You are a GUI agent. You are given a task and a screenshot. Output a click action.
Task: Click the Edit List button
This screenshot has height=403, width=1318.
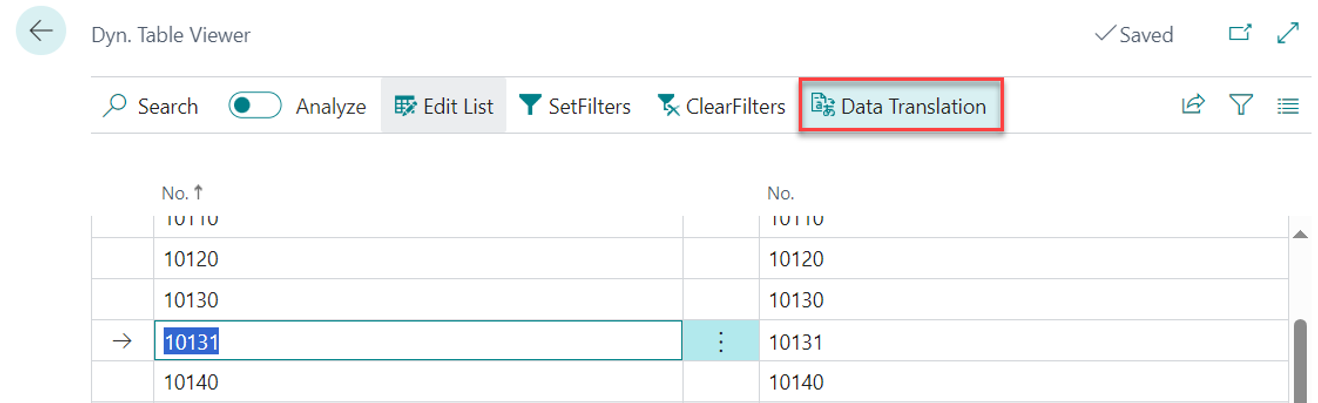pyautogui.click(x=444, y=106)
